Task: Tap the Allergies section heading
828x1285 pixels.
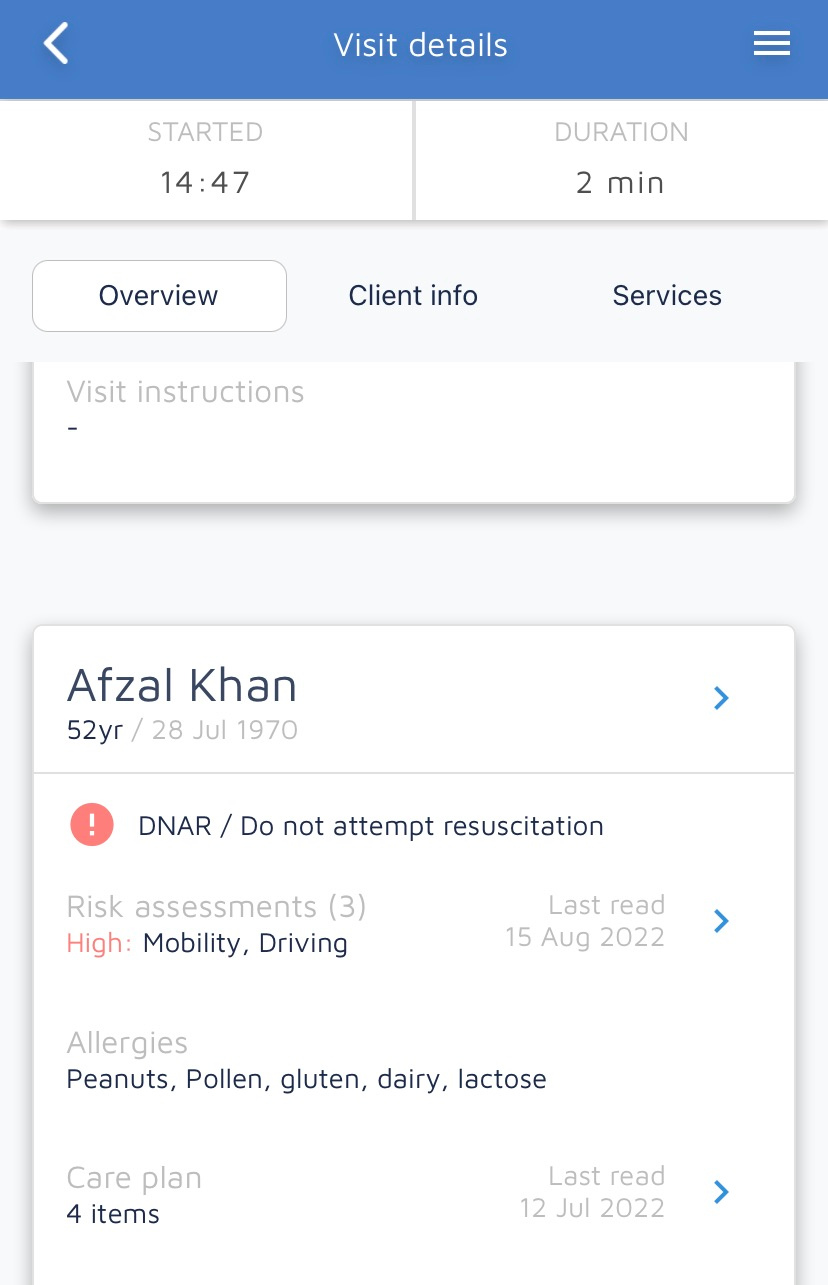Action: [127, 1043]
